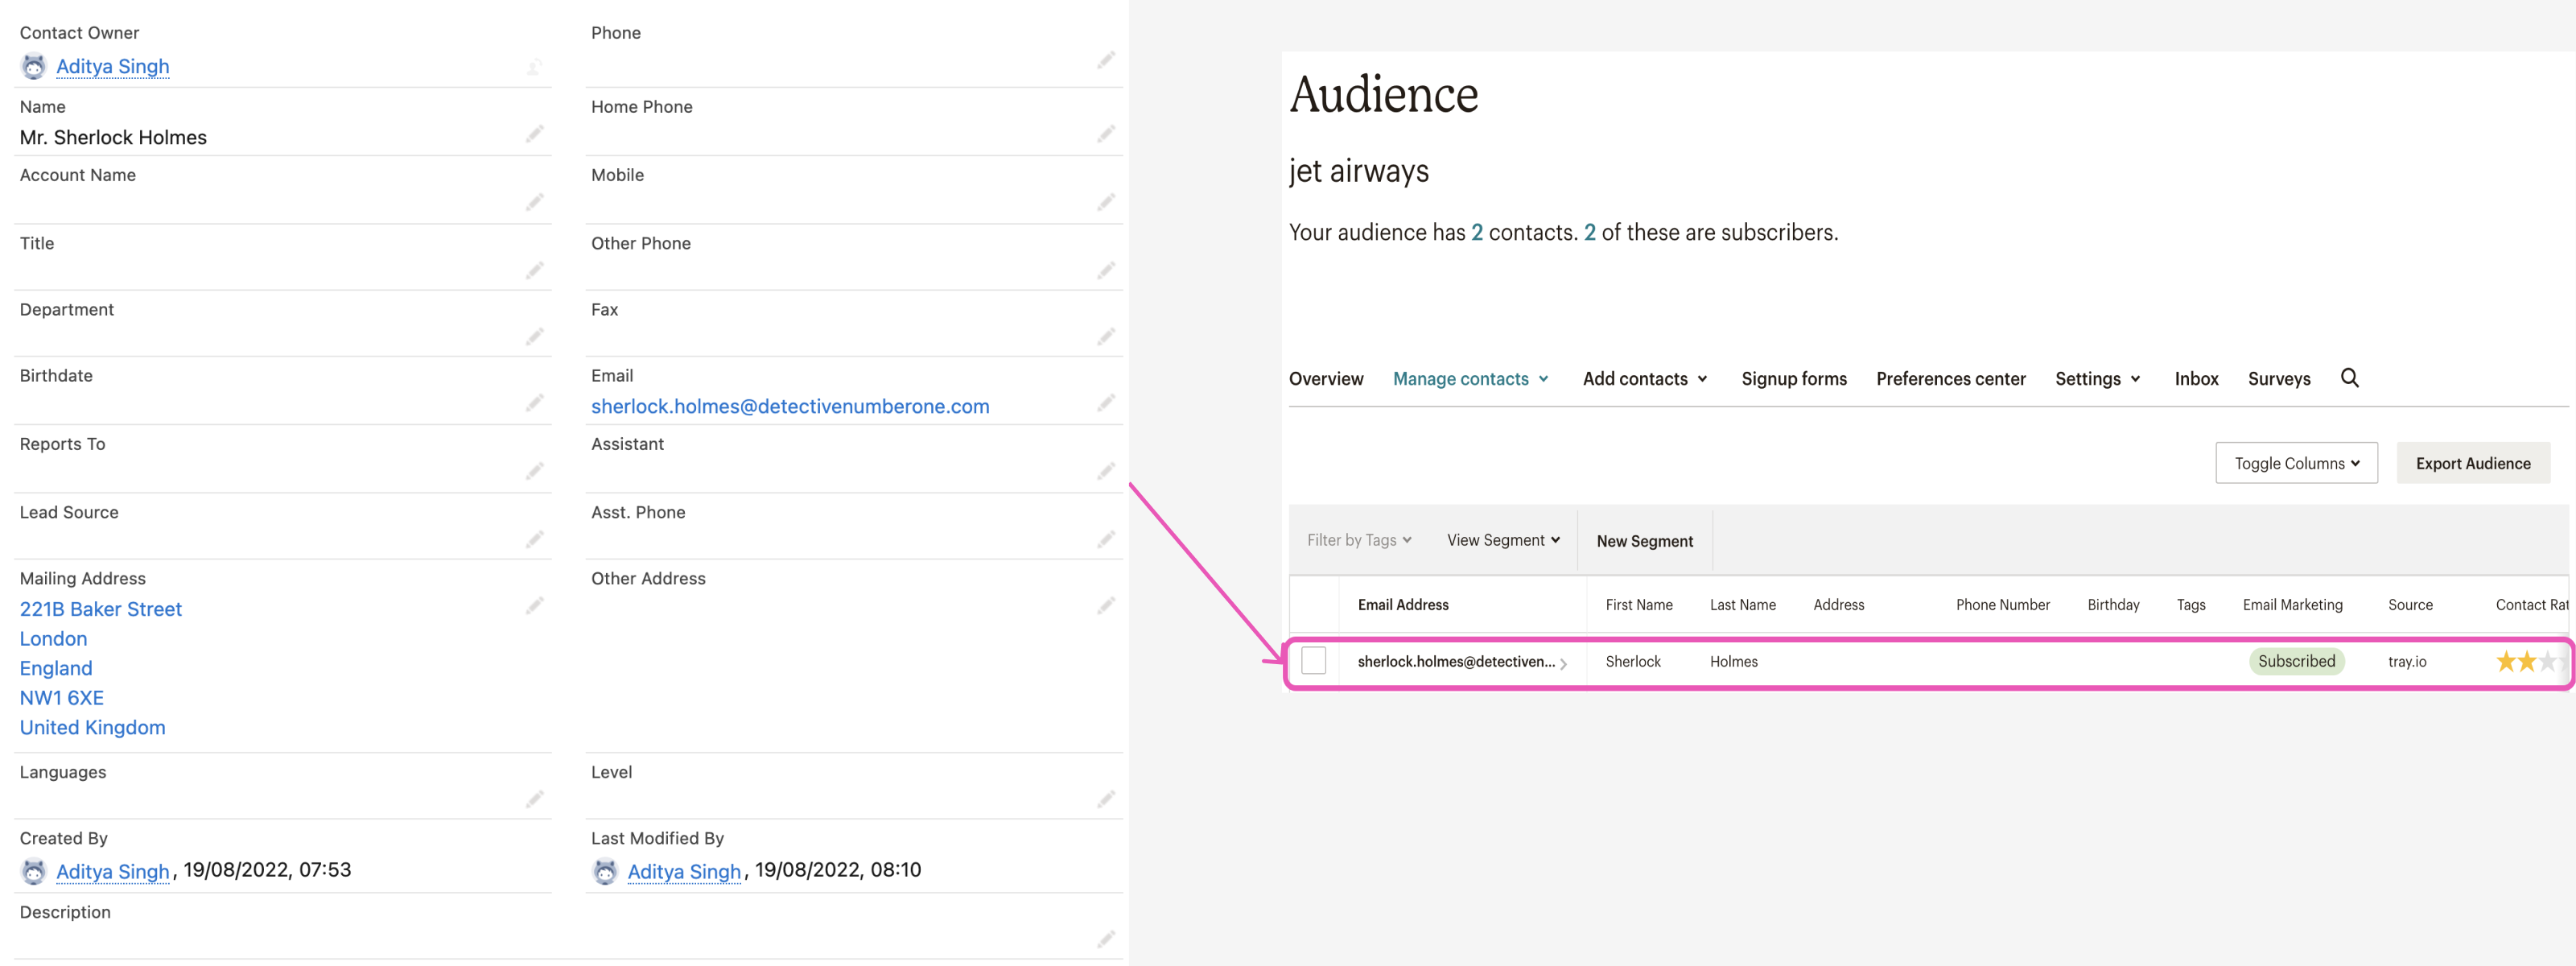Select the sherlock.holmes contact row checkbox
The height and width of the screenshot is (966, 2576).
[1313, 661]
